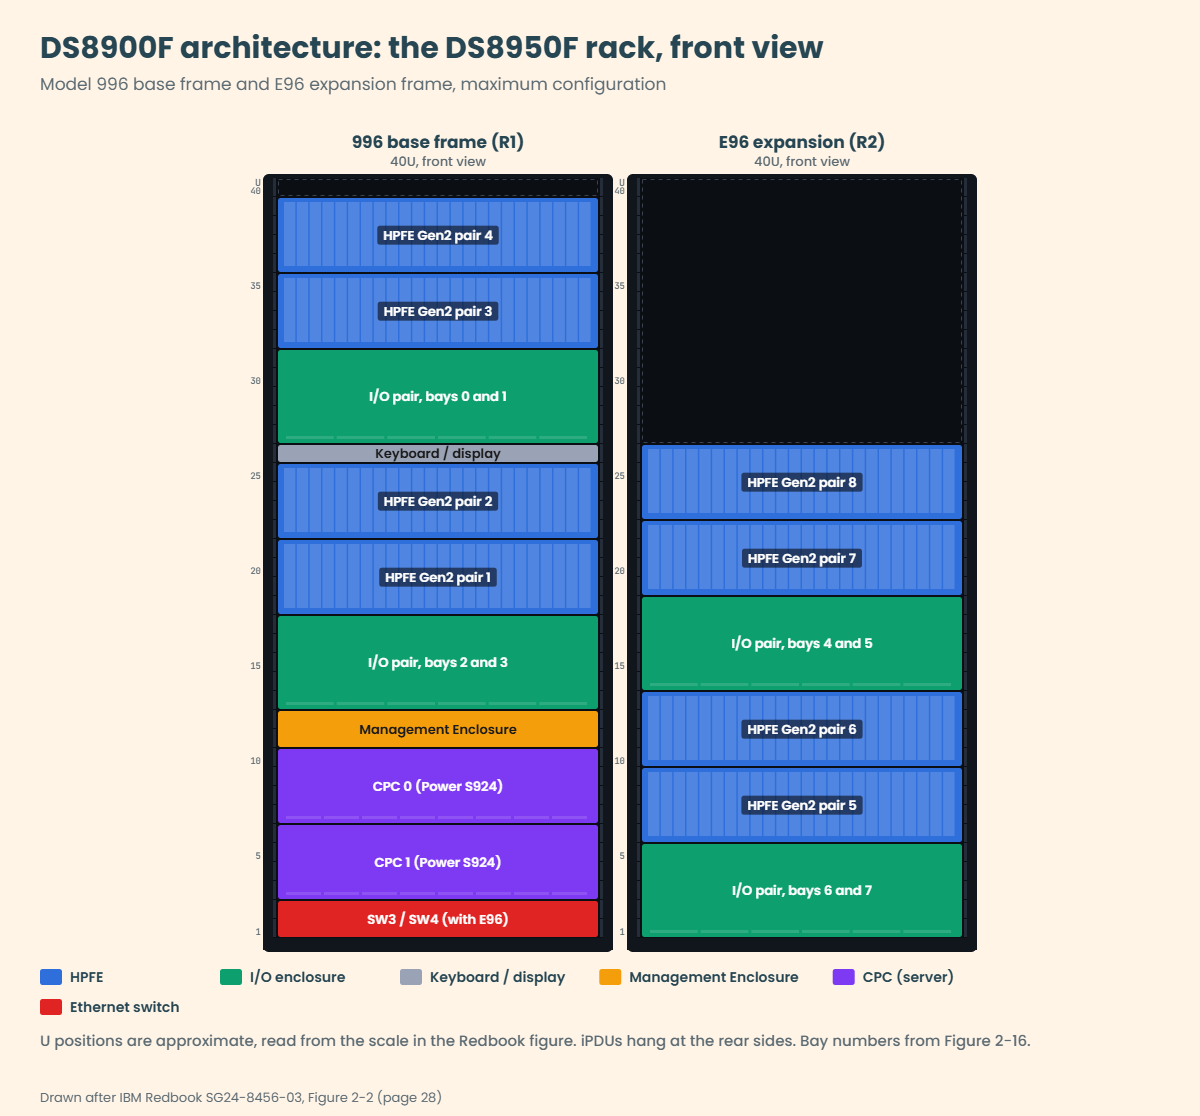Image resolution: width=1200 pixels, height=1116 pixels.
Task: Click the SW3 / SW4 (with E96) switch block
Action: click(438, 919)
